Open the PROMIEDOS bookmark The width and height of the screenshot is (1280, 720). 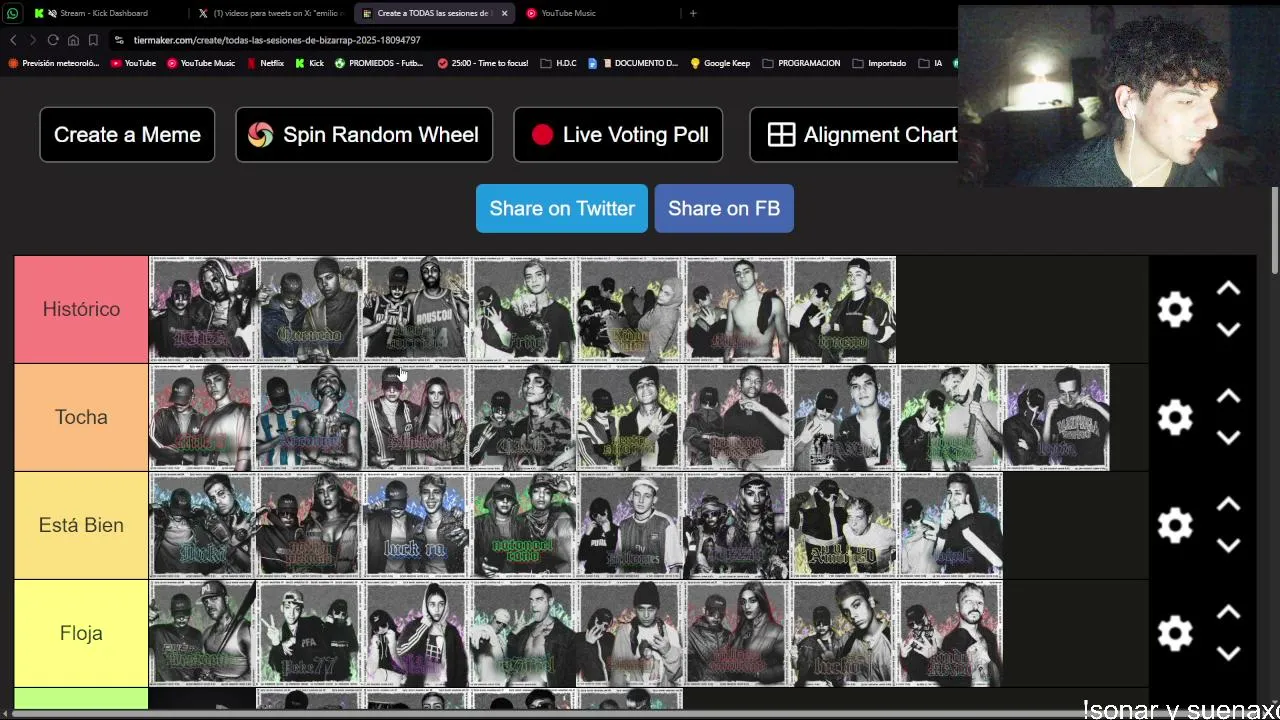point(379,63)
